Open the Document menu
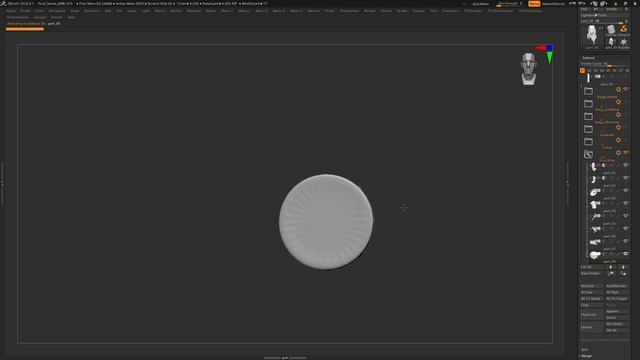640x360 pixels. tap(57, 11)
